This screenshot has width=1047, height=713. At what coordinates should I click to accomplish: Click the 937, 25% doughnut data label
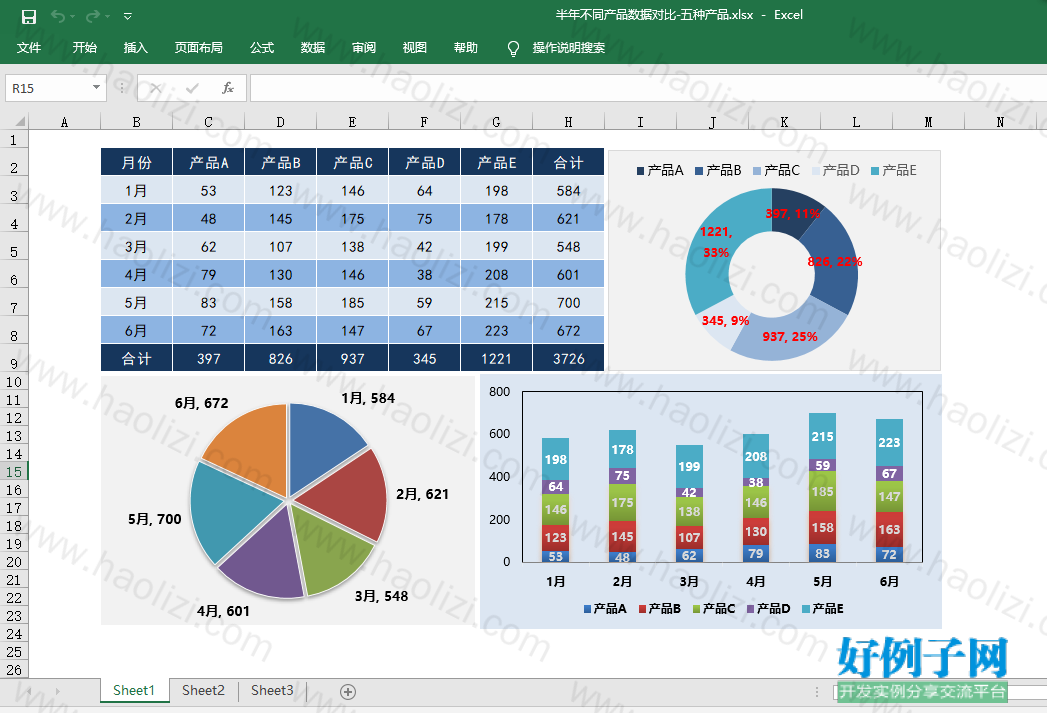click(790, 336)
